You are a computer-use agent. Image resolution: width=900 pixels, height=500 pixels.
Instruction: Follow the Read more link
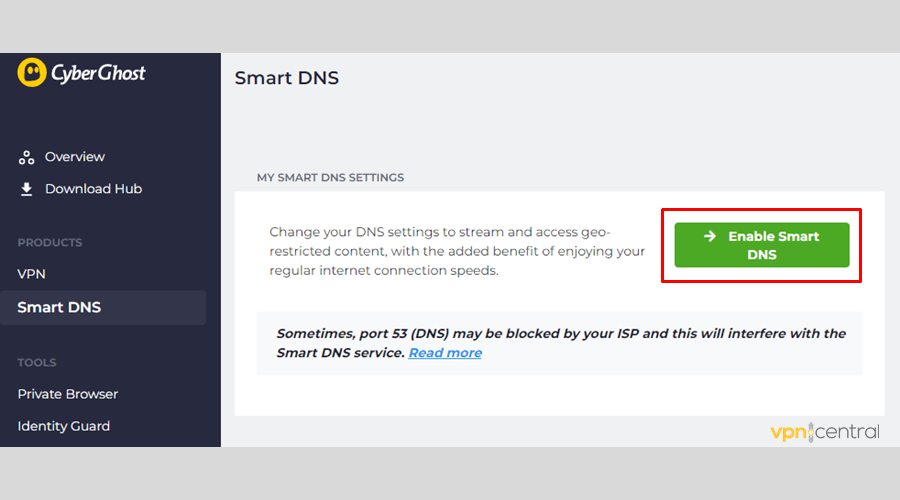point(445,352)
